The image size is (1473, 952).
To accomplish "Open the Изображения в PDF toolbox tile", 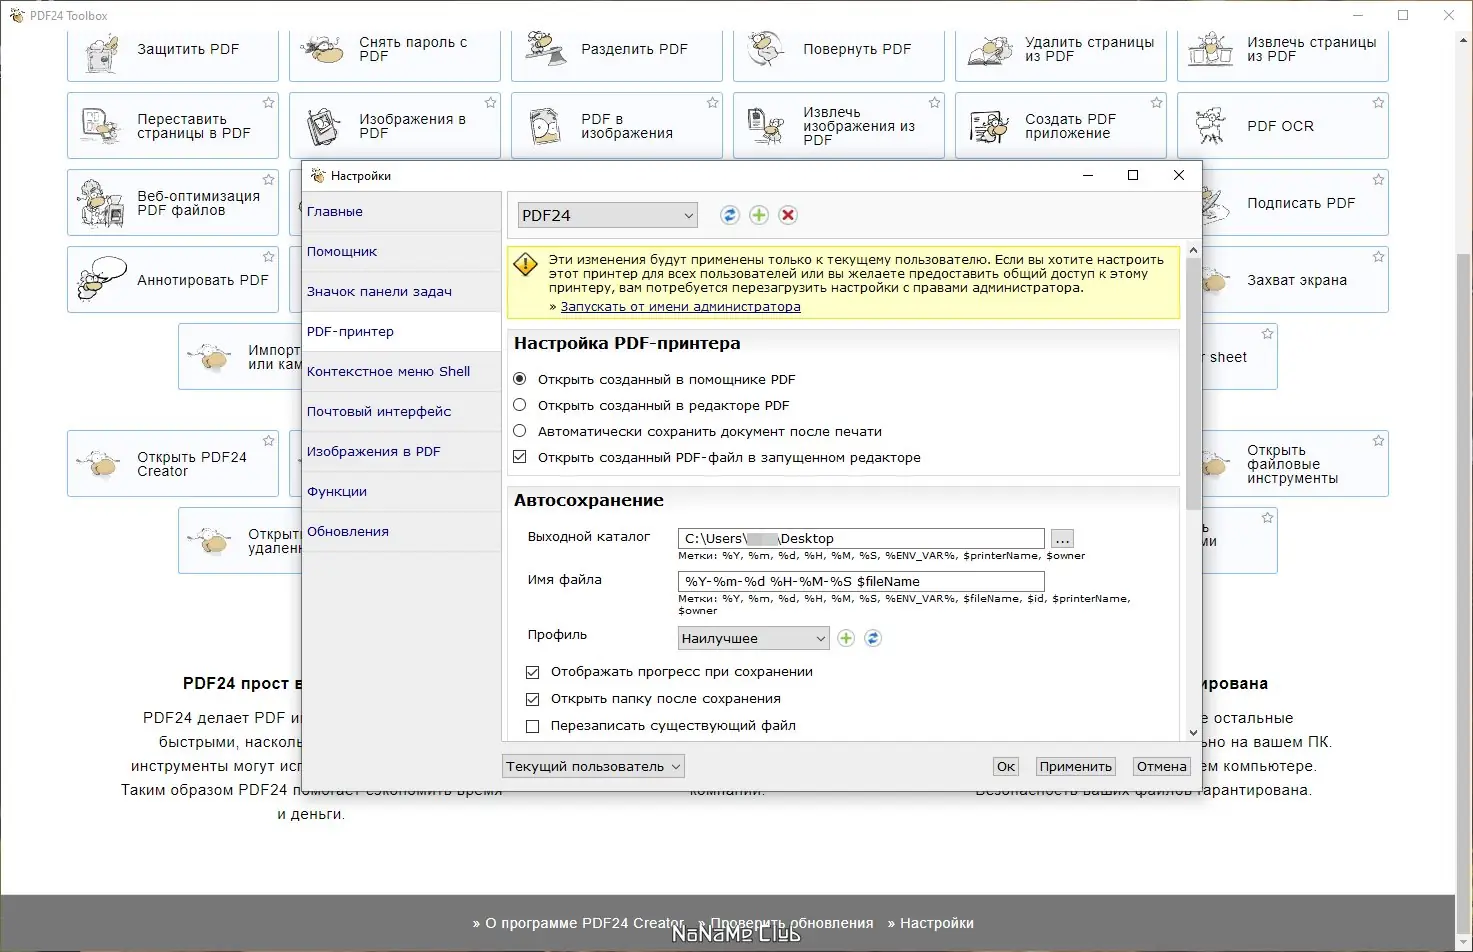I will tap(395, 126).
